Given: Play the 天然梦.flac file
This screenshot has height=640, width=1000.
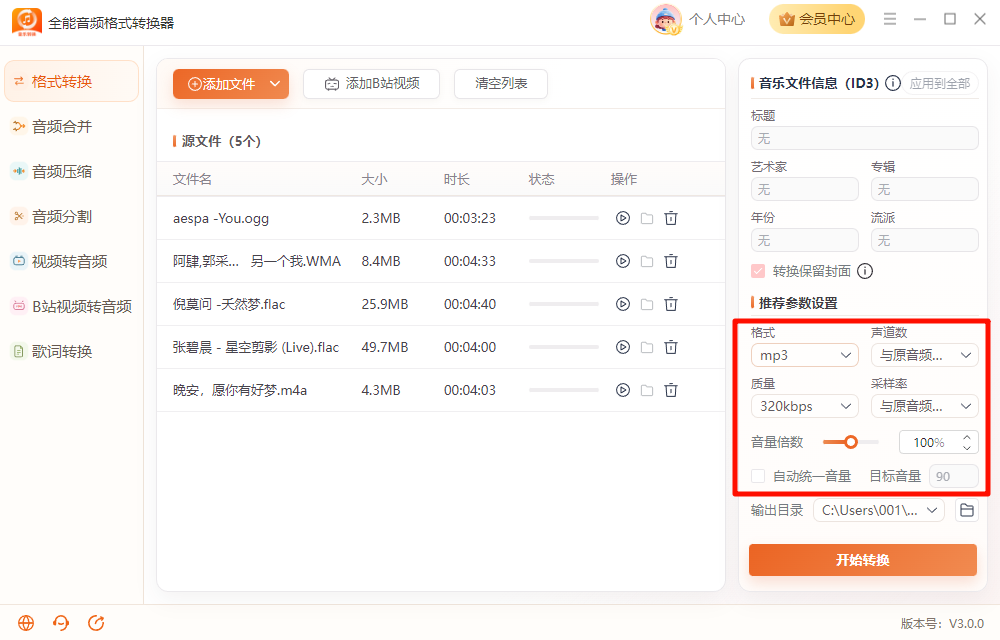Looking at the screenshot, I should (x=622, y=304).
